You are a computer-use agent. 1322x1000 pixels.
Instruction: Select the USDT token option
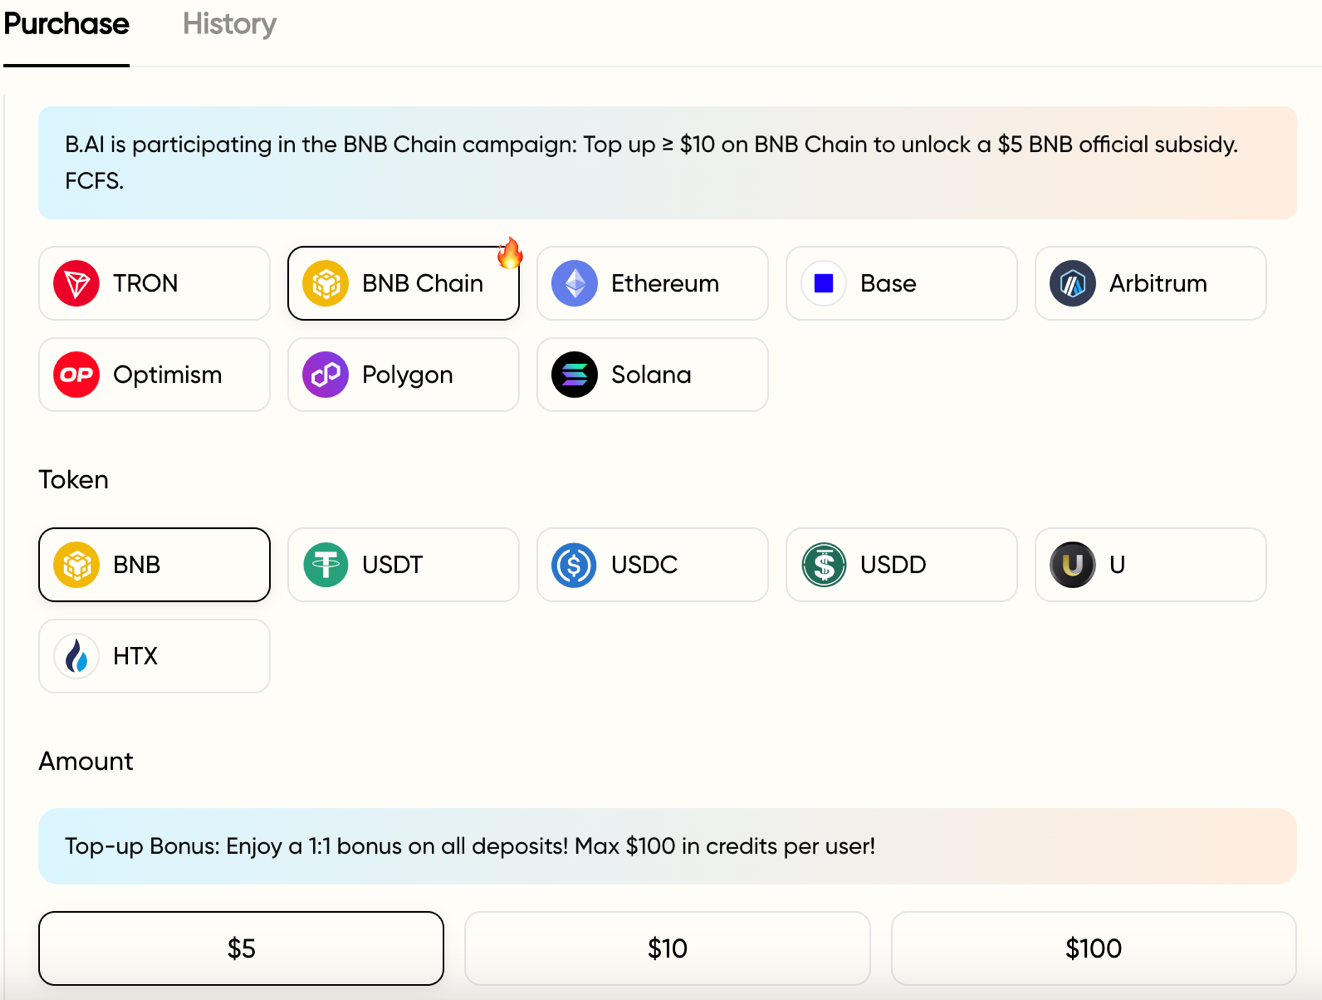pos(403,565)
